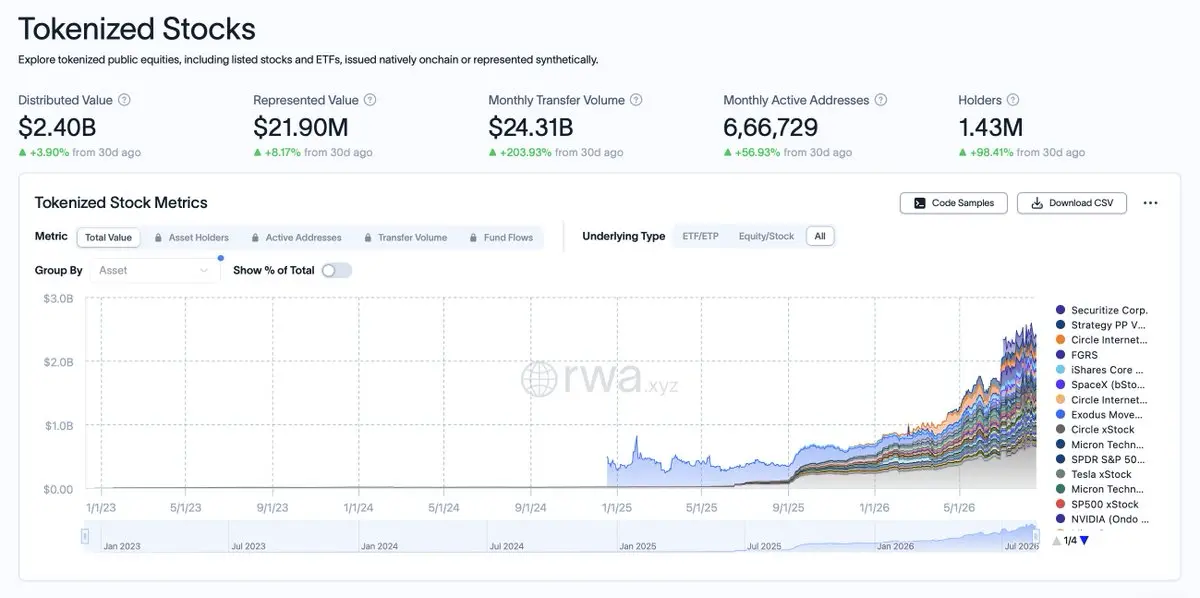Click the Download CSV button
This screenshot has height=598, width=1200.
[1072, 203]
